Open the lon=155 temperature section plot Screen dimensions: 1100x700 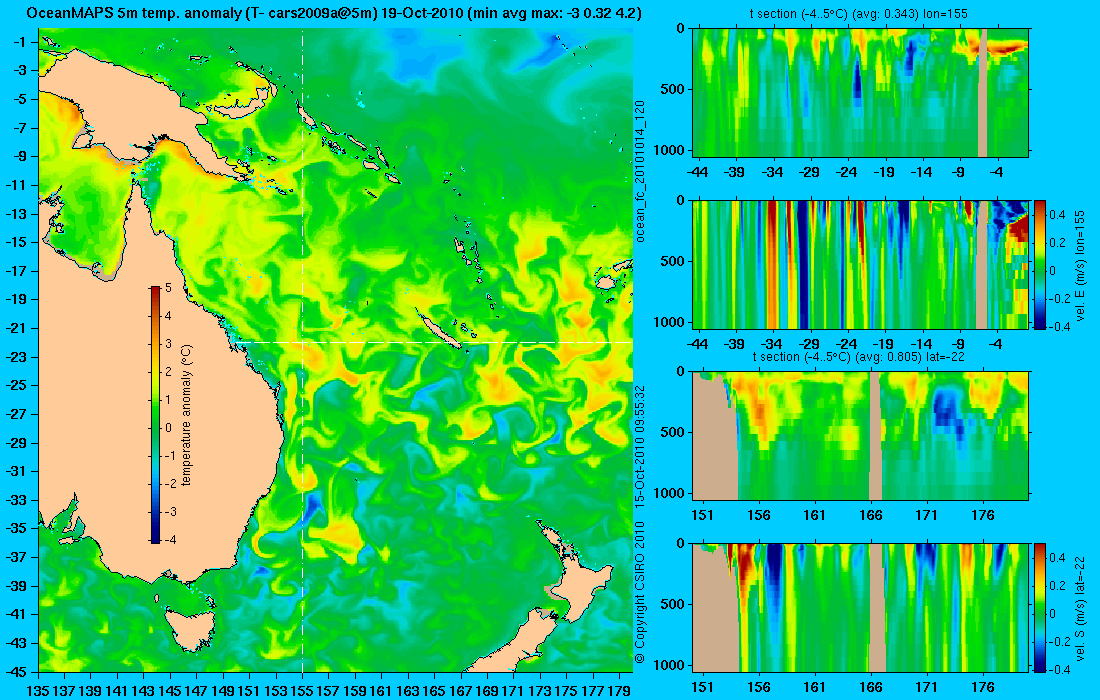click(861, 93)
